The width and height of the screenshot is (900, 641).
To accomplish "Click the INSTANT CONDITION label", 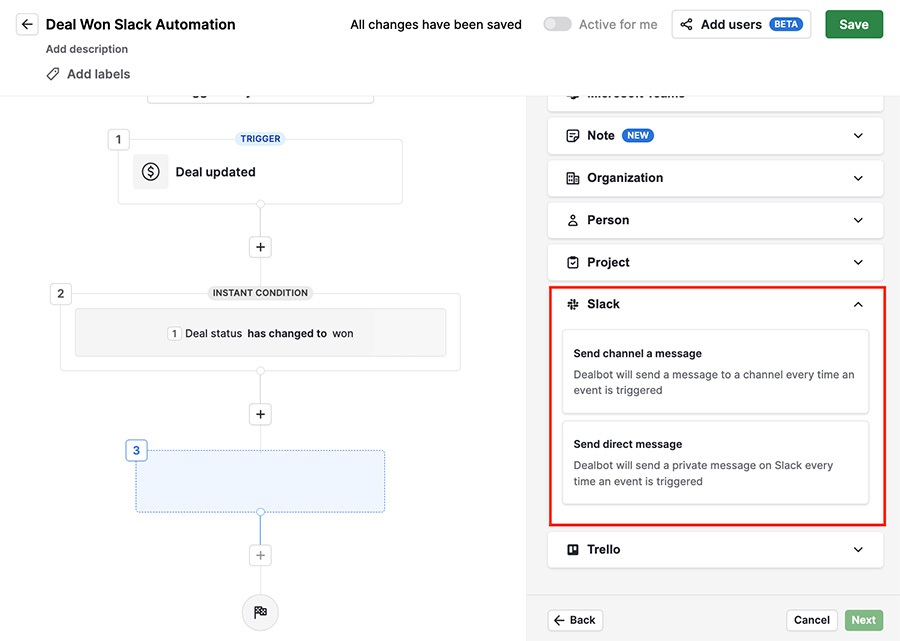I will coord(260,293).
